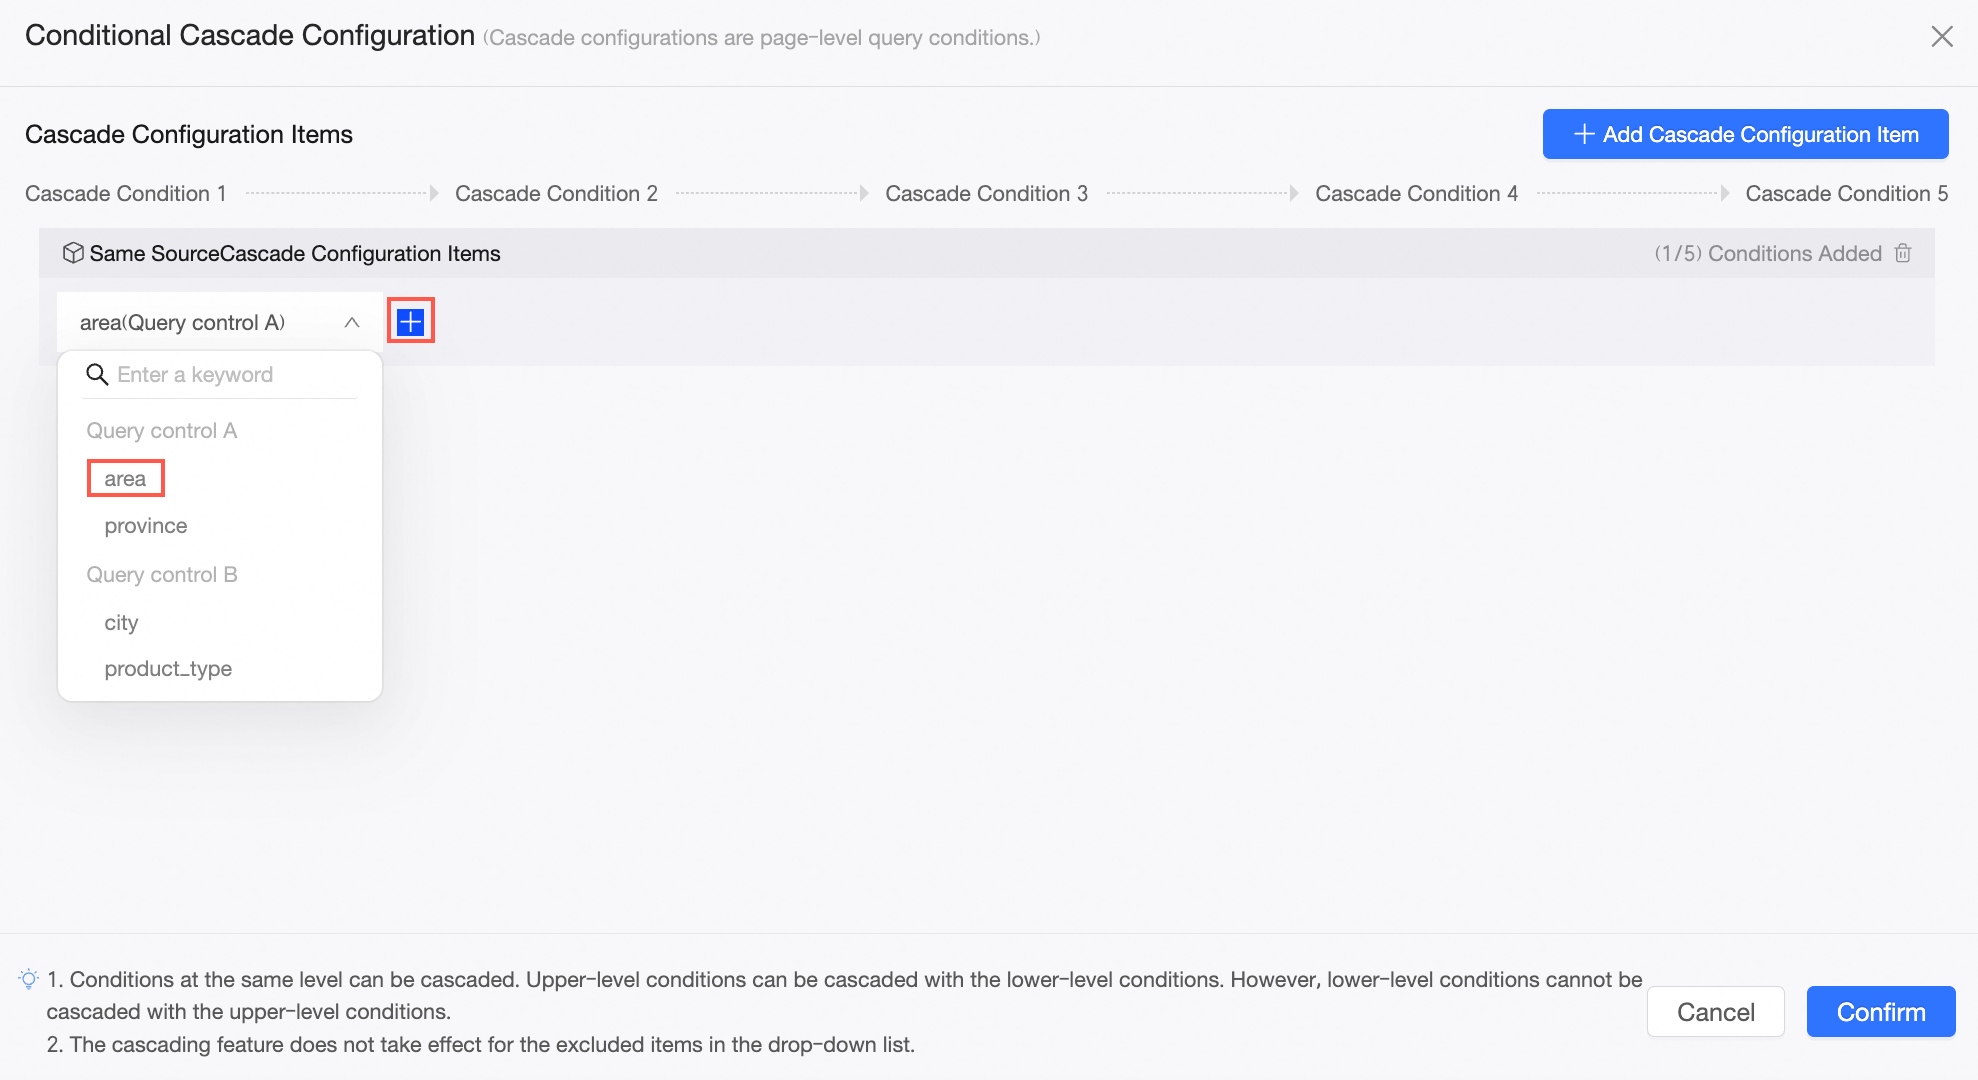Select the area option
Image resolution: width=1978 pixels, height=1080 pixels.
(125, 479)
